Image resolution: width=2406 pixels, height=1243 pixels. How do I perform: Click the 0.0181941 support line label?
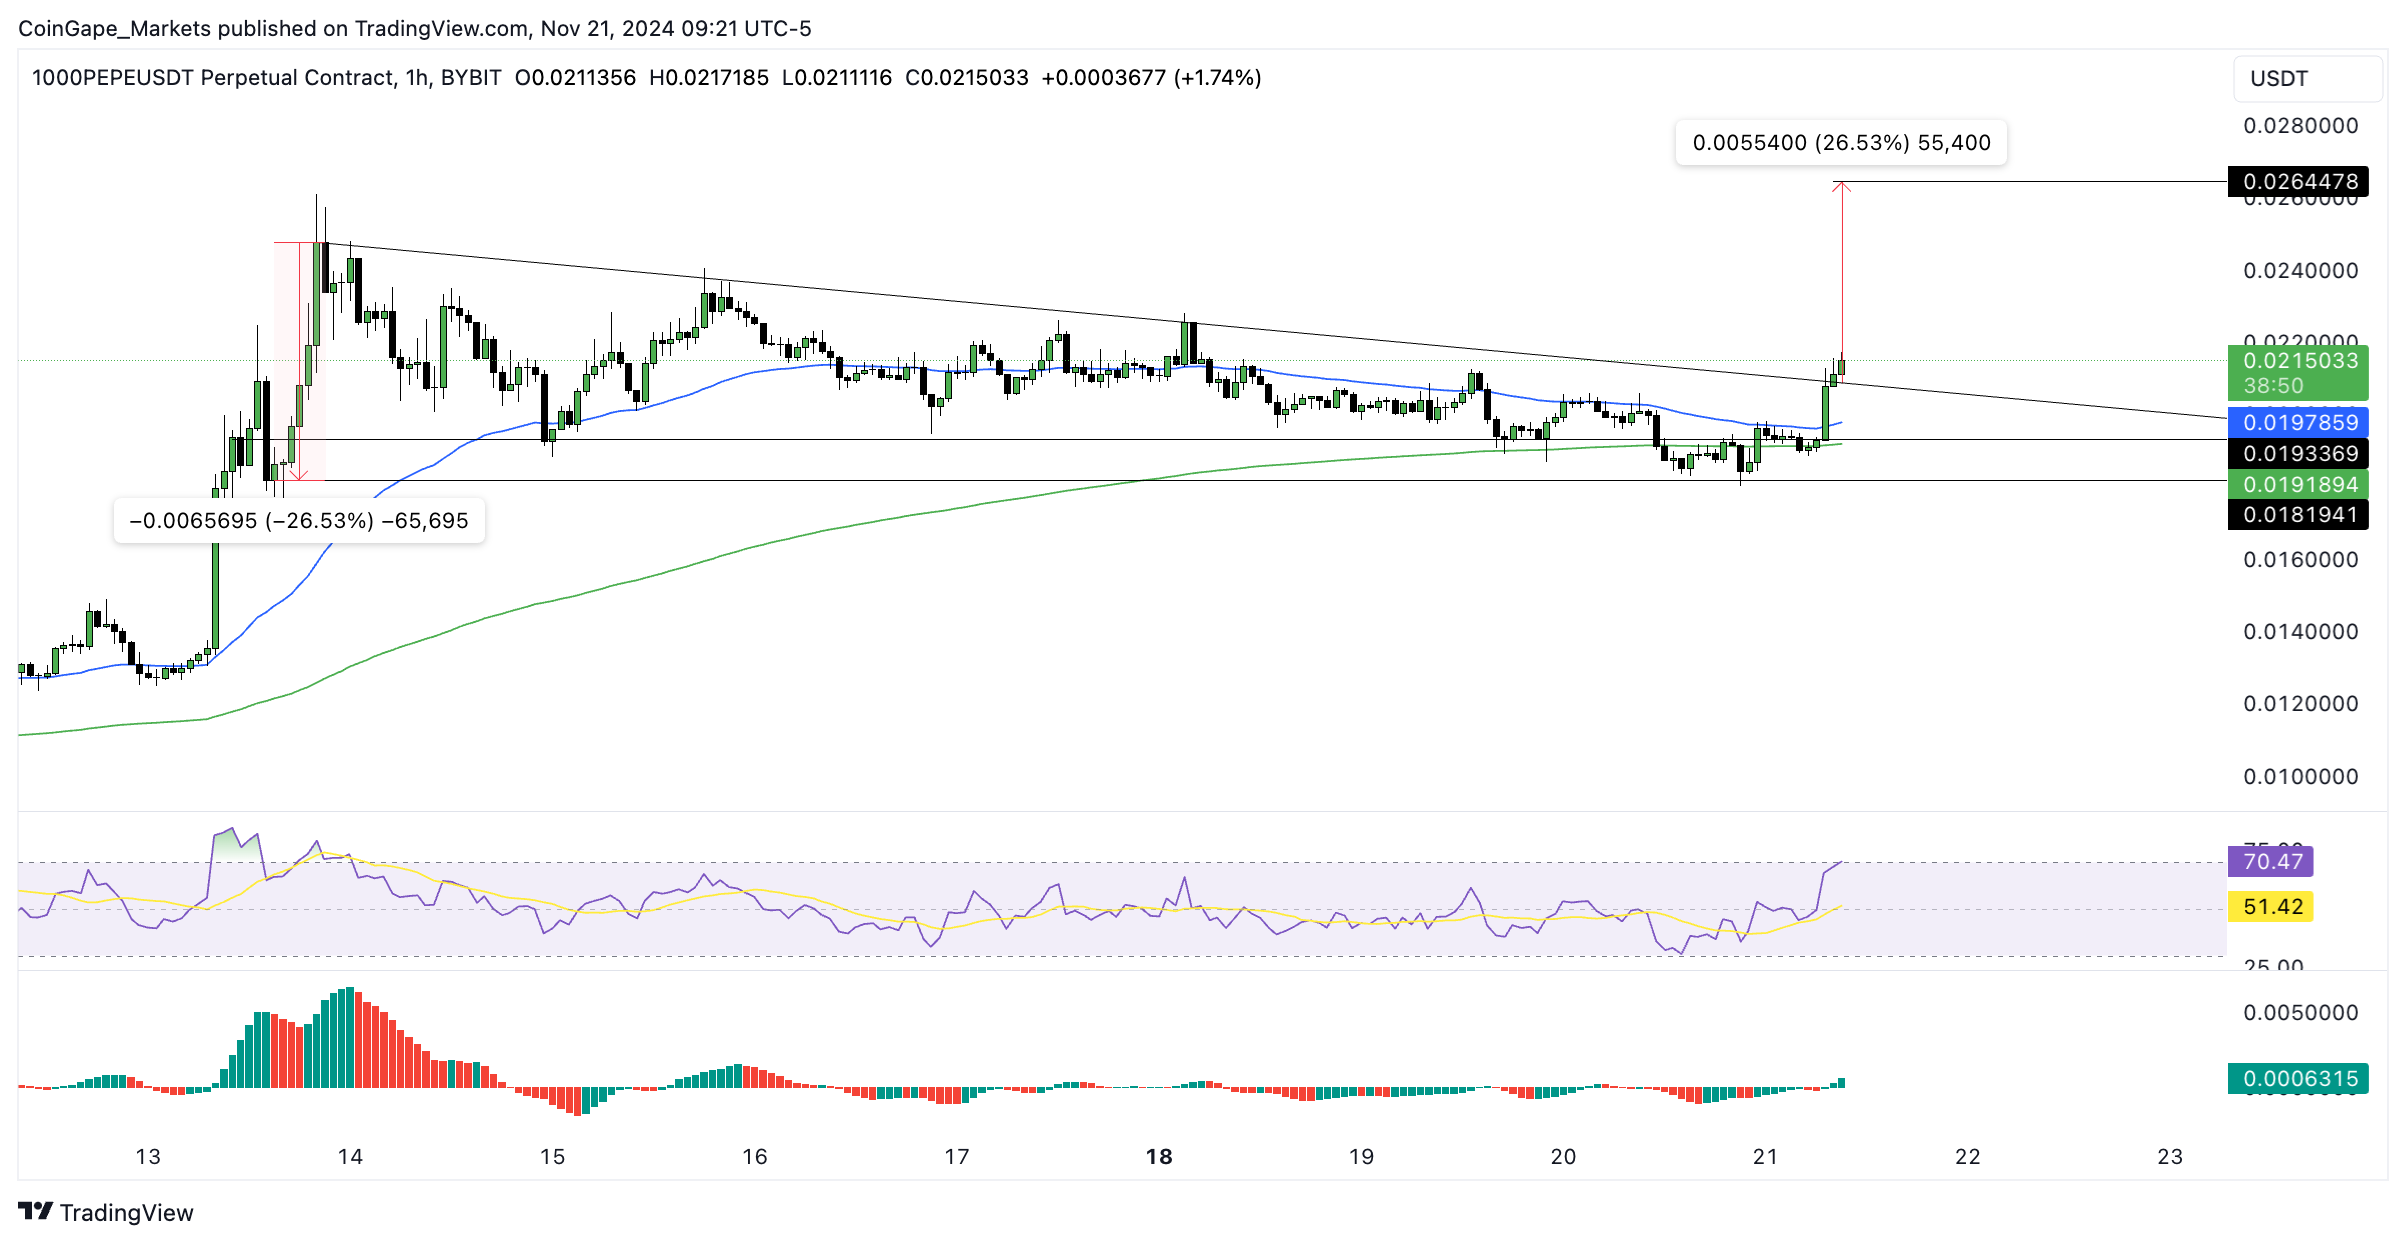click(2298, 514)
